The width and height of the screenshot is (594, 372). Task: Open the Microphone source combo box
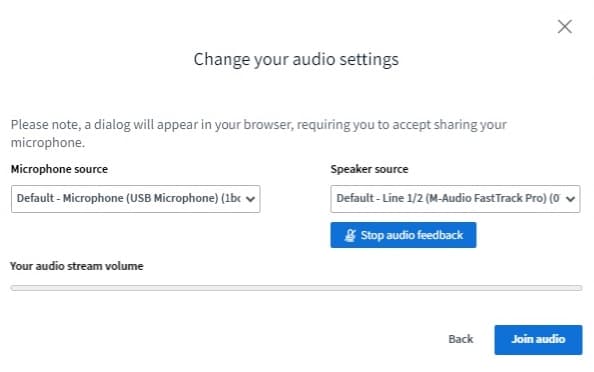pyautogui.click(x=136, y=199)
